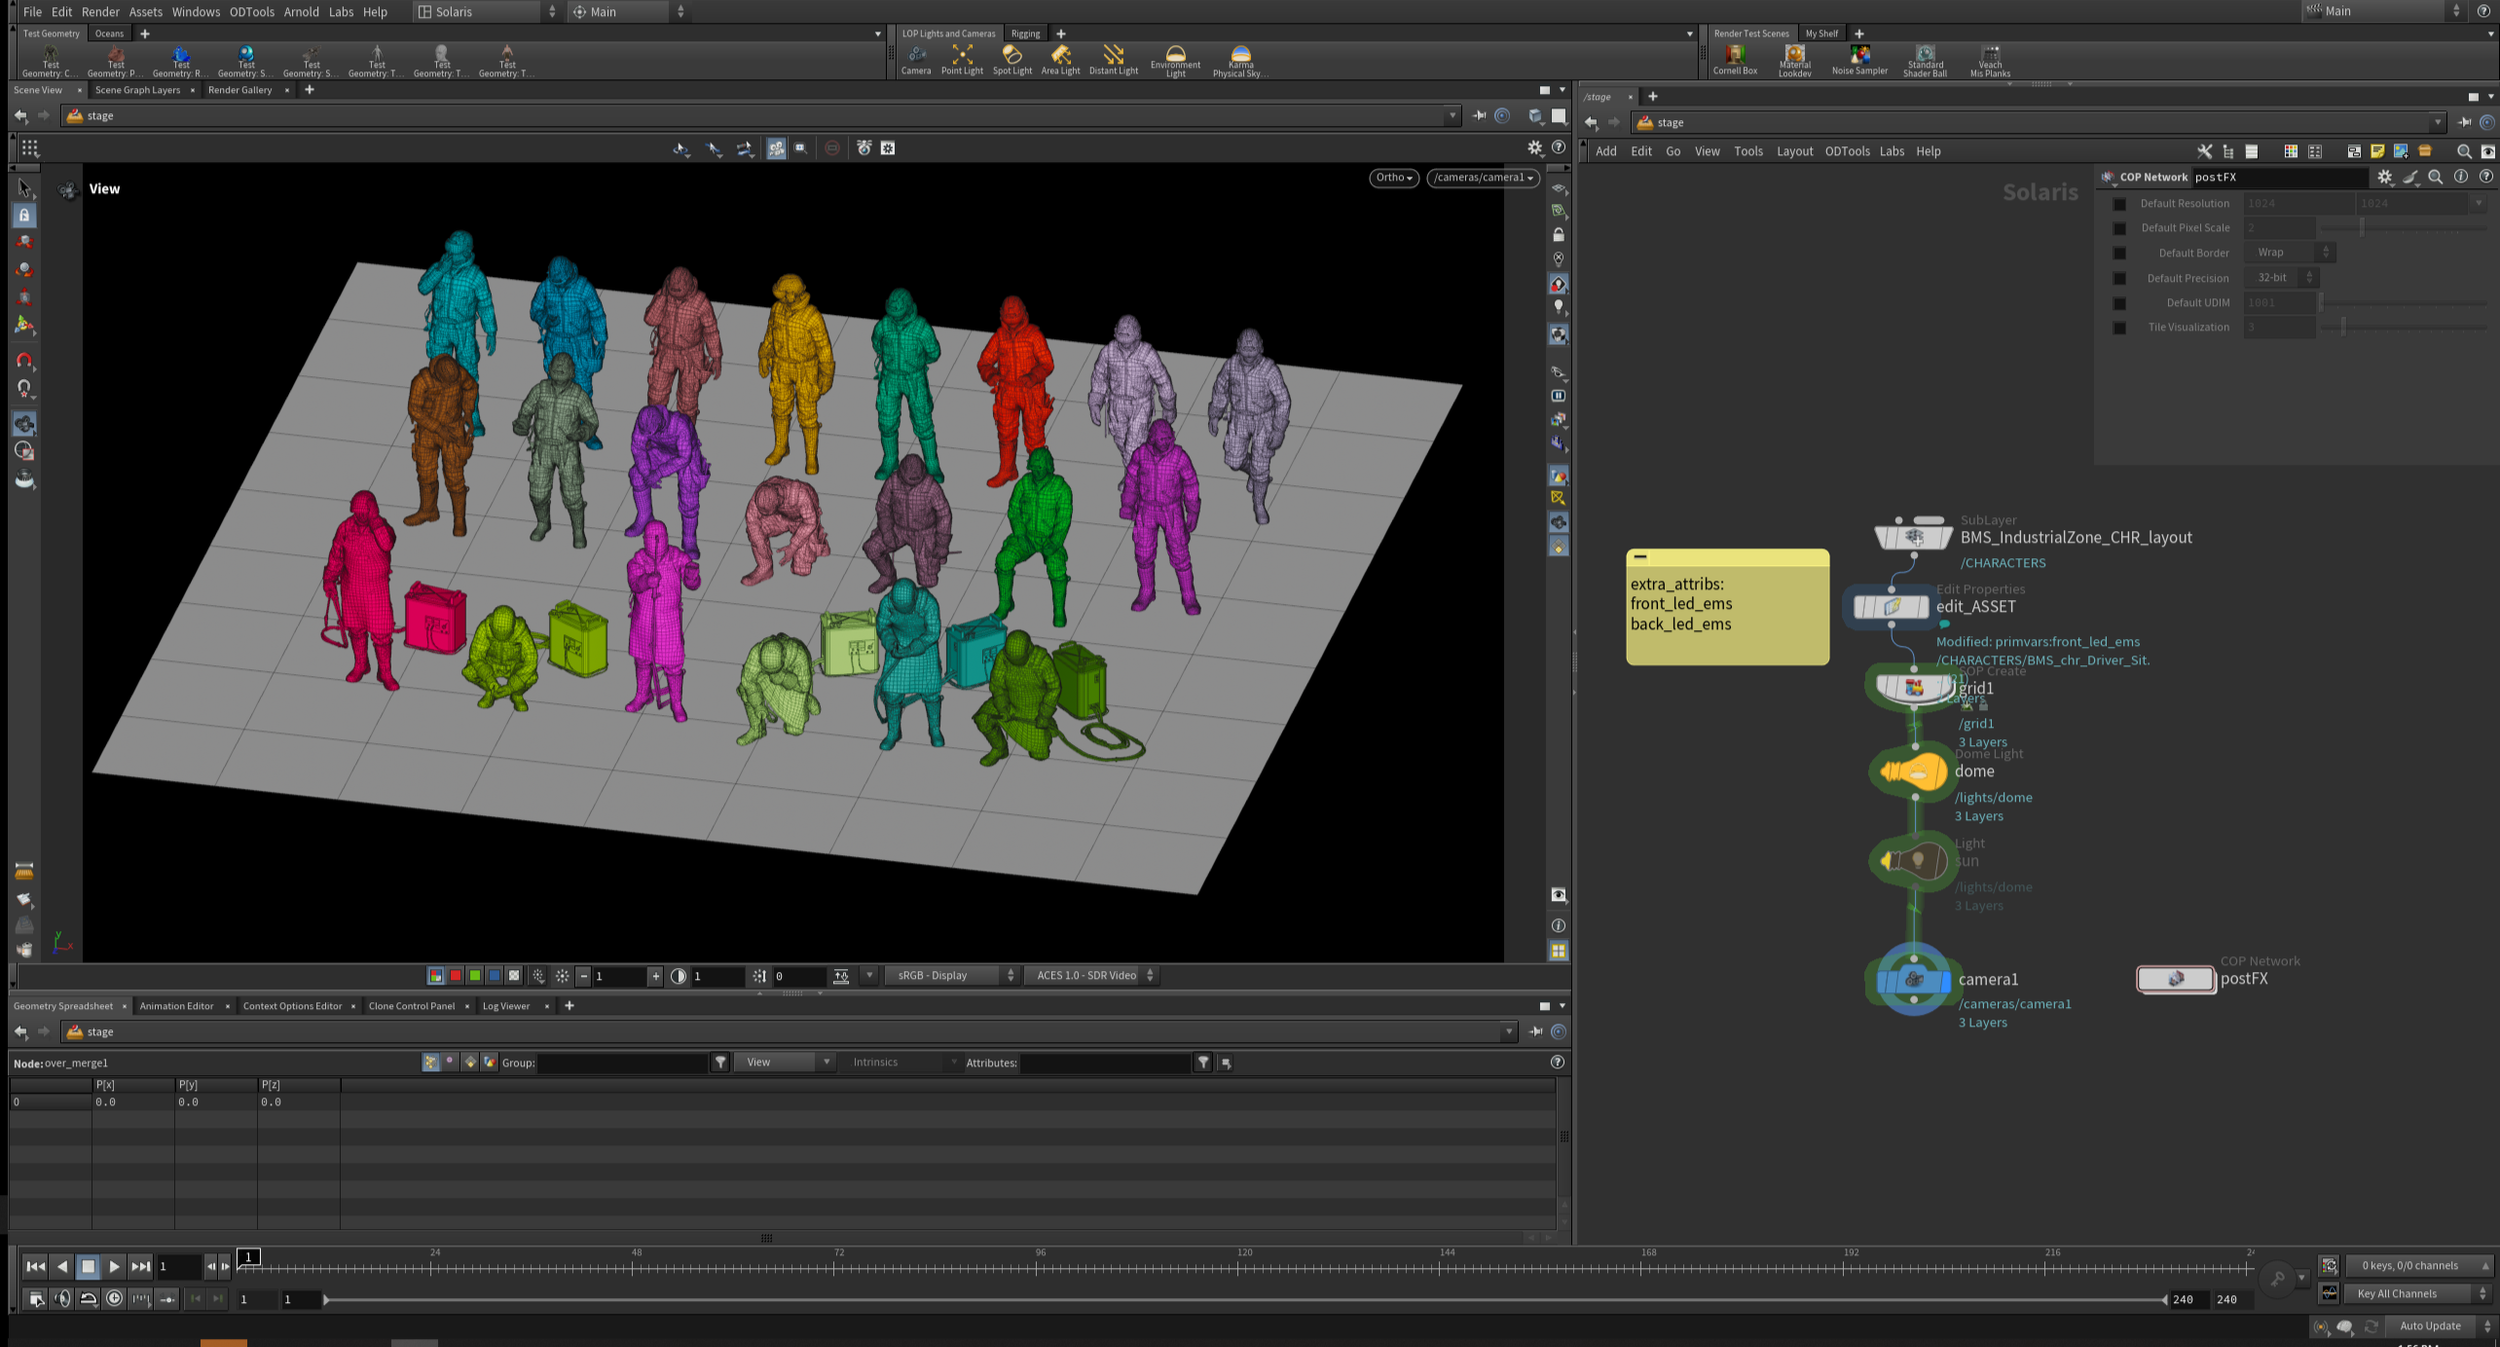Image resolution: width=2500 pixels, height=1347 pixels.
Task: Click the dome light node icon
Action: pyautogui.click(x=1912, y=772)
